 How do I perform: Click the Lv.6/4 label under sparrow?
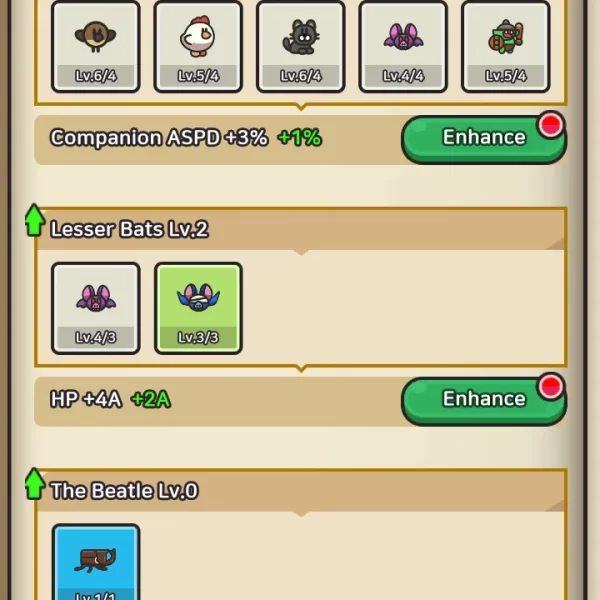point(96,76)
